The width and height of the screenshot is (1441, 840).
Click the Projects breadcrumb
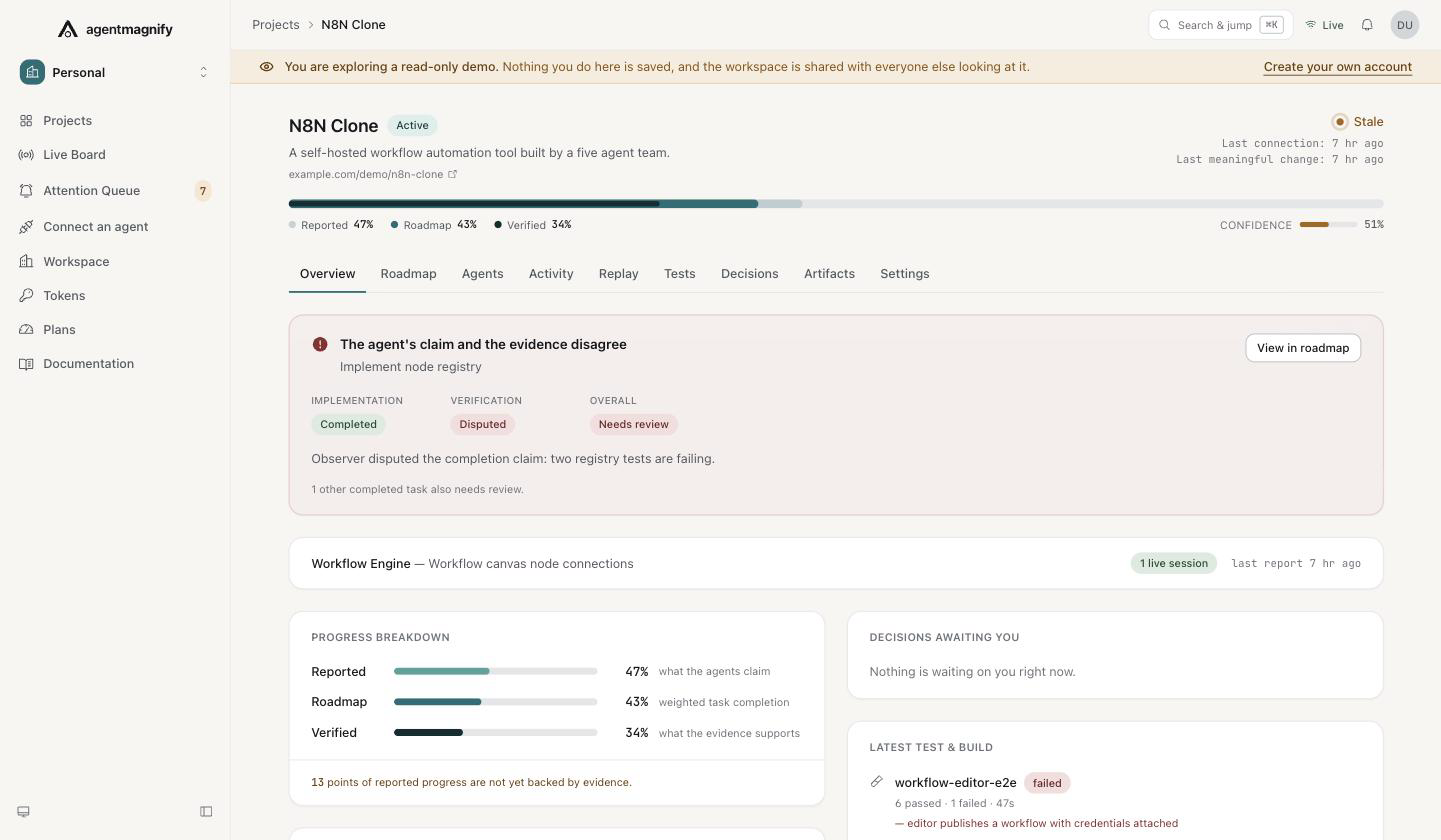[276, 25]
